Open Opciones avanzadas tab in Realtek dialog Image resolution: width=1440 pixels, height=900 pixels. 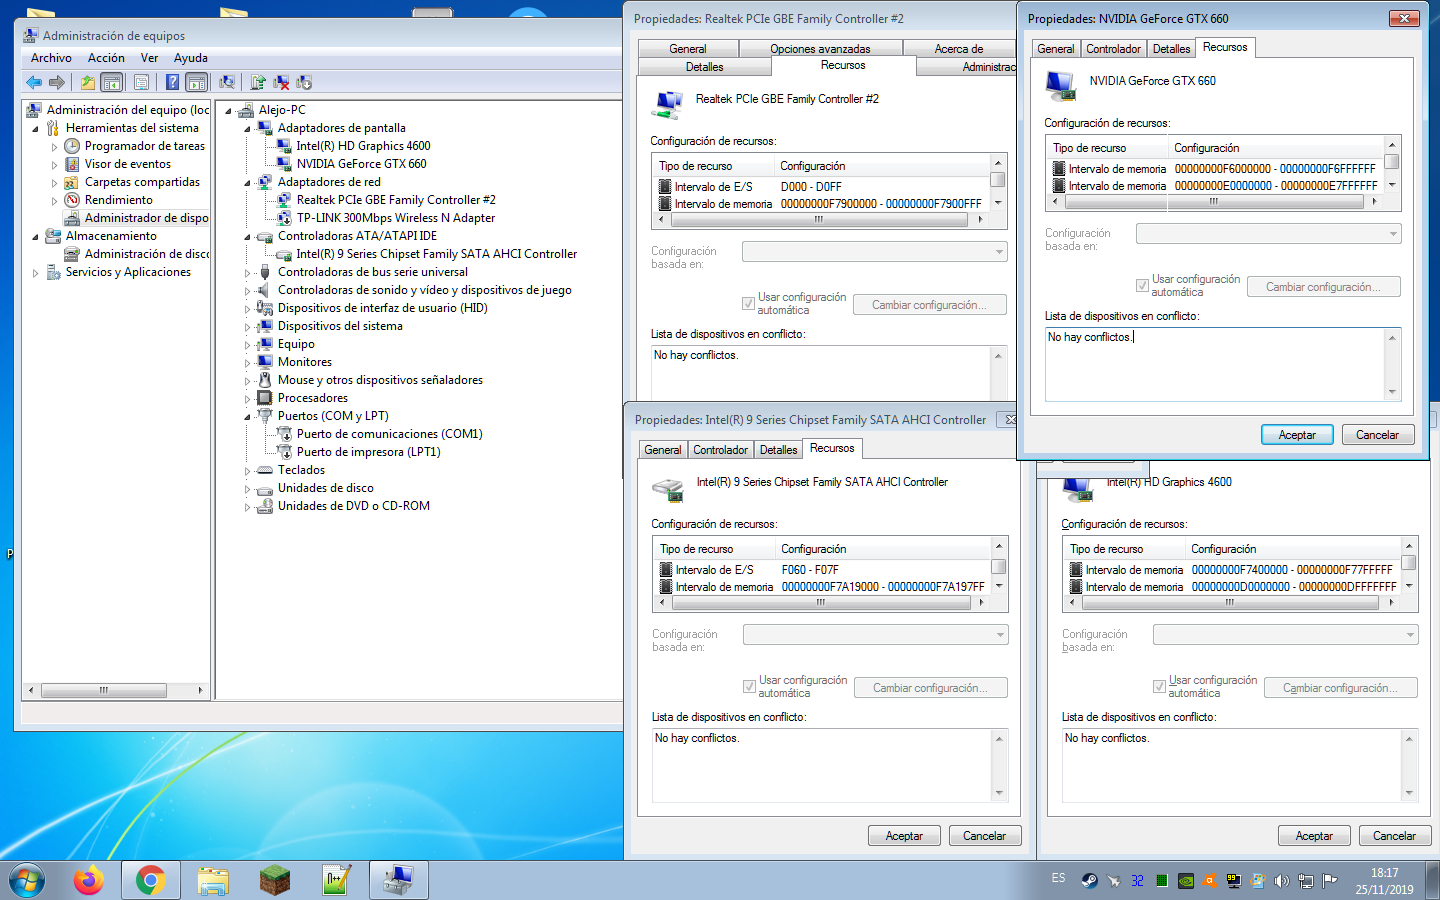click(820, 49)
